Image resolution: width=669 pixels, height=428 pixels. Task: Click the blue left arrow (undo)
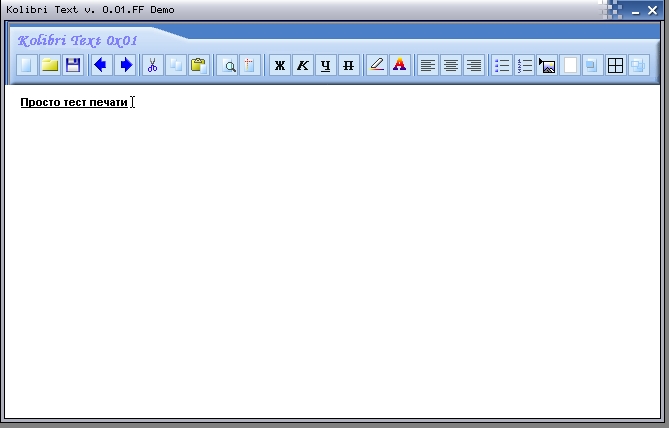(x=101, y=65)
